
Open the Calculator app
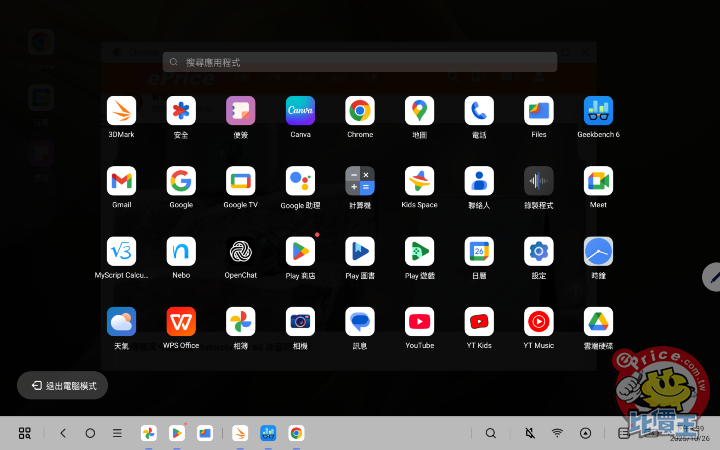point(360,181)
